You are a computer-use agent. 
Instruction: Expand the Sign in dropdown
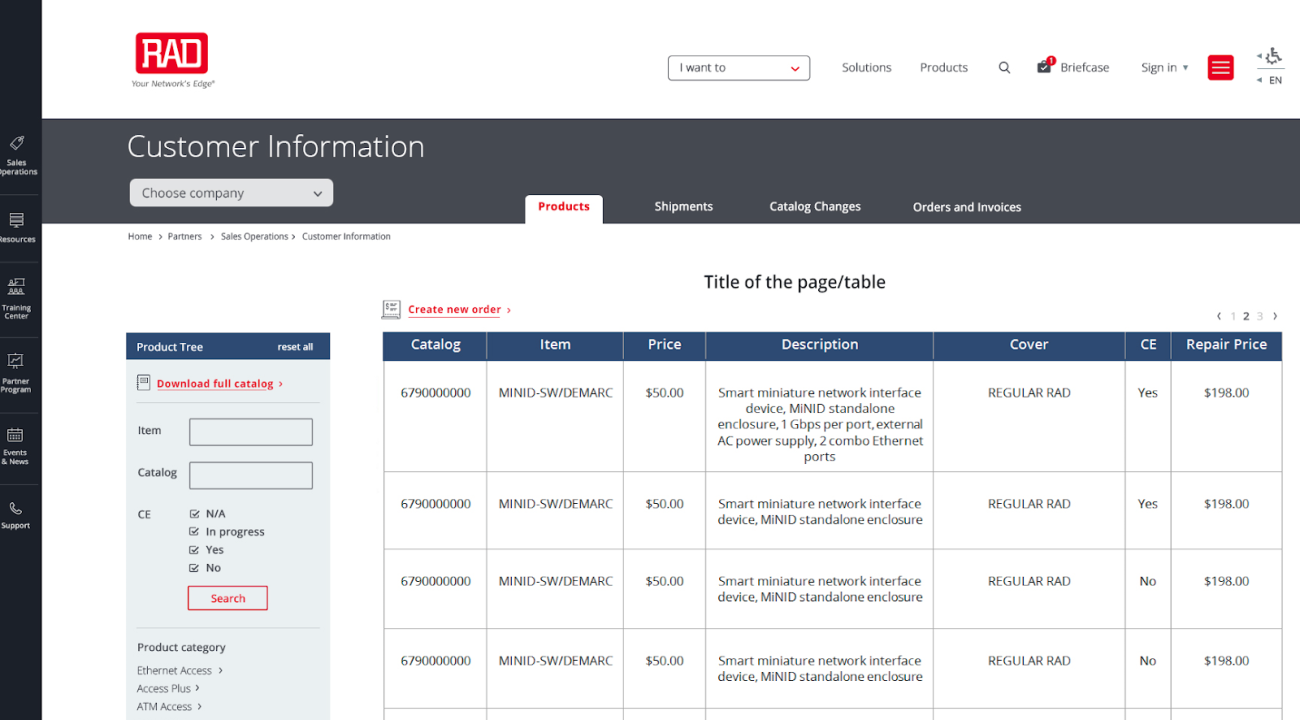point(1164,68)
